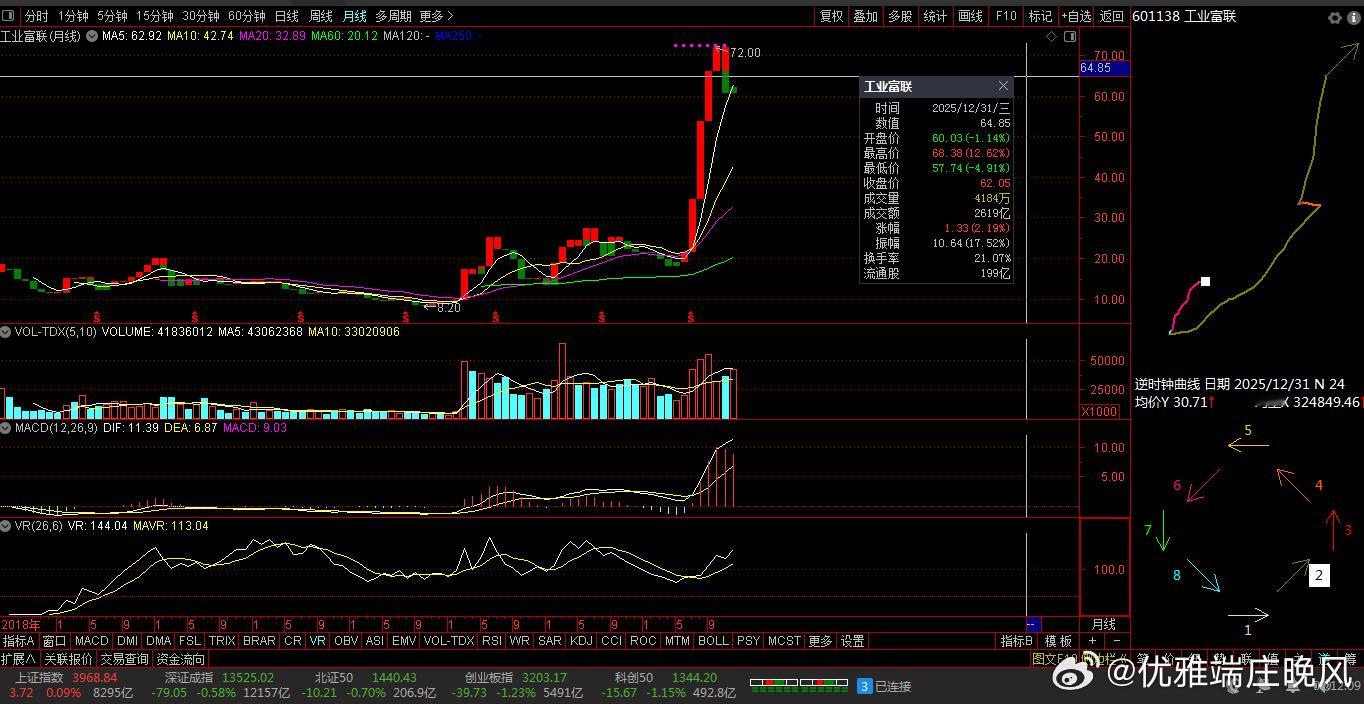The height and width of the screenshot is (704, 1364).
Task: Close the 工业富联 data popup
Action: click(1003, 86)
